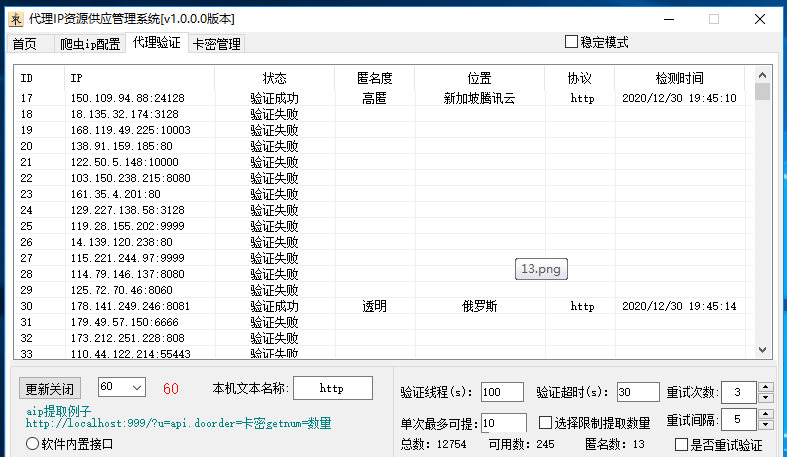
Task: Select row 114.79.146.137:8080
Action: (x=384, y=274)
